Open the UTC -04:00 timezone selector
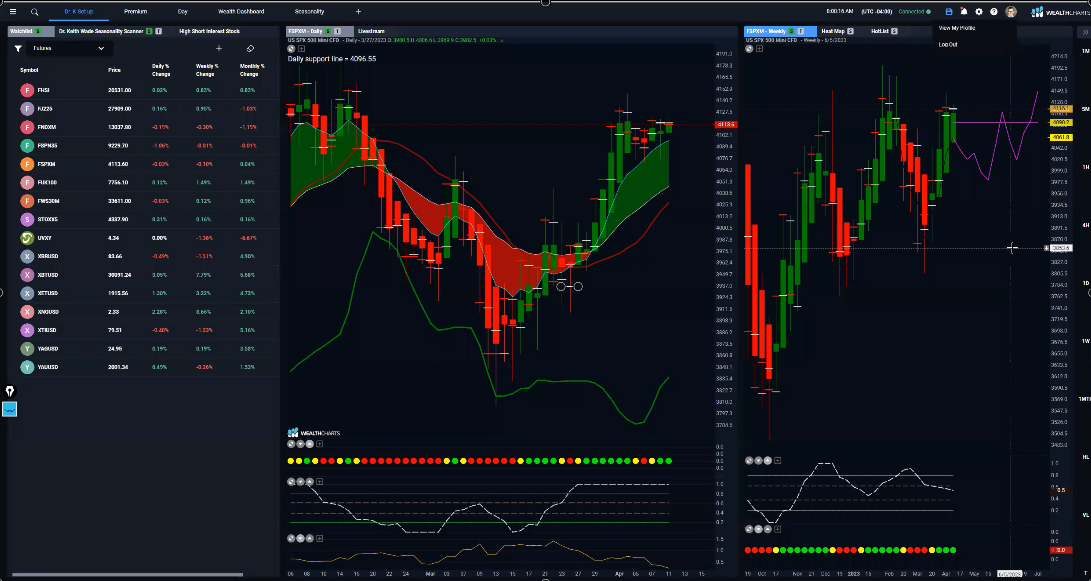The width and height of the screenshot is (1091, 581). (876, 12)
